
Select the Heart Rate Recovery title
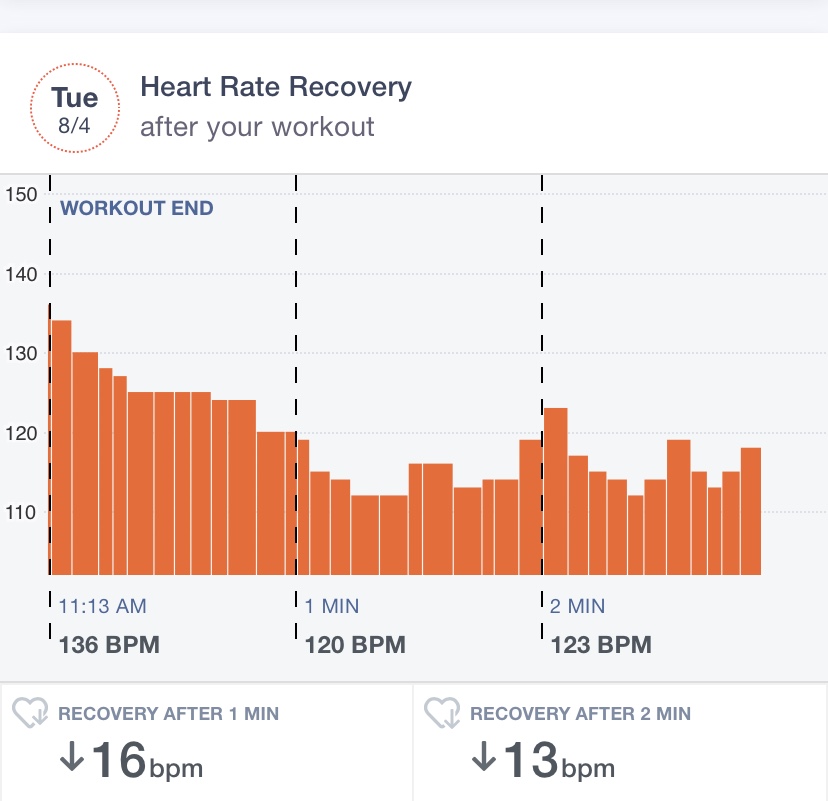tap(276, 87)
